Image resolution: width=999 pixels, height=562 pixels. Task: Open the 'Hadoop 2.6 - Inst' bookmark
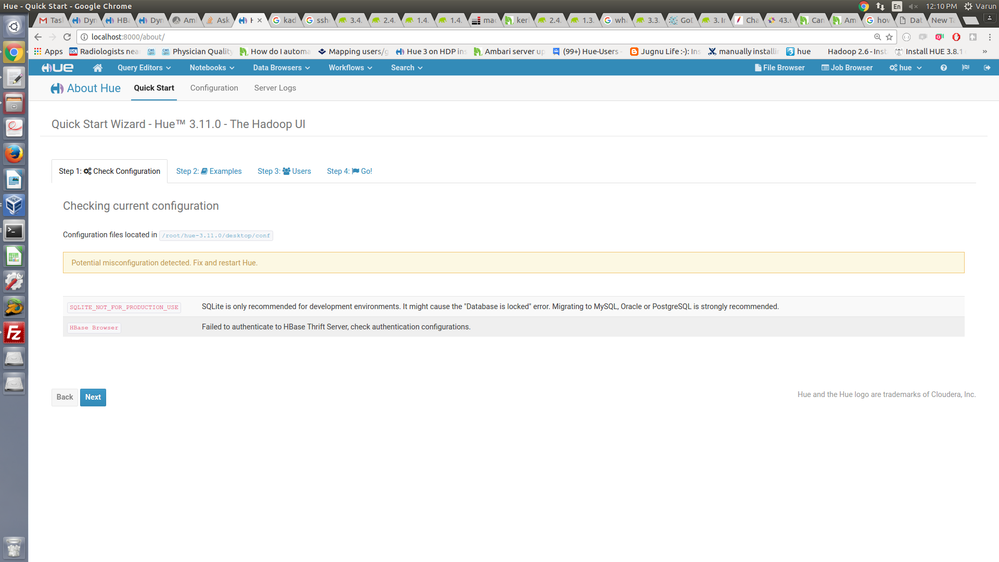[x=856, y=52]
